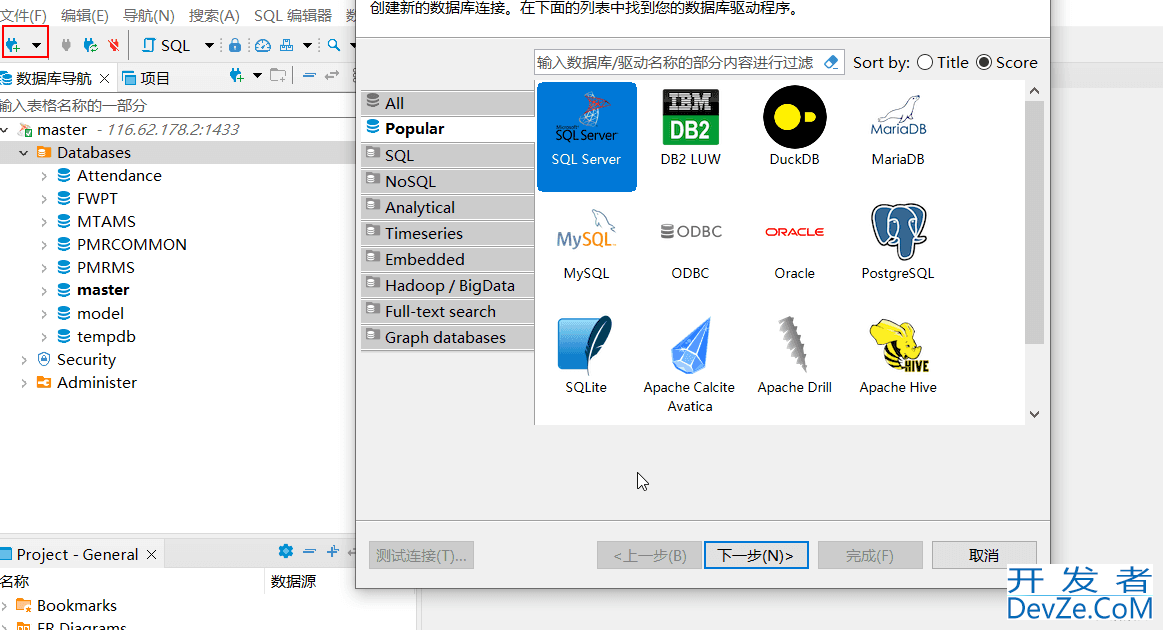Select the DuckDB driver
The width and height of the screenshot is (1163, 630).
(794, 128)
